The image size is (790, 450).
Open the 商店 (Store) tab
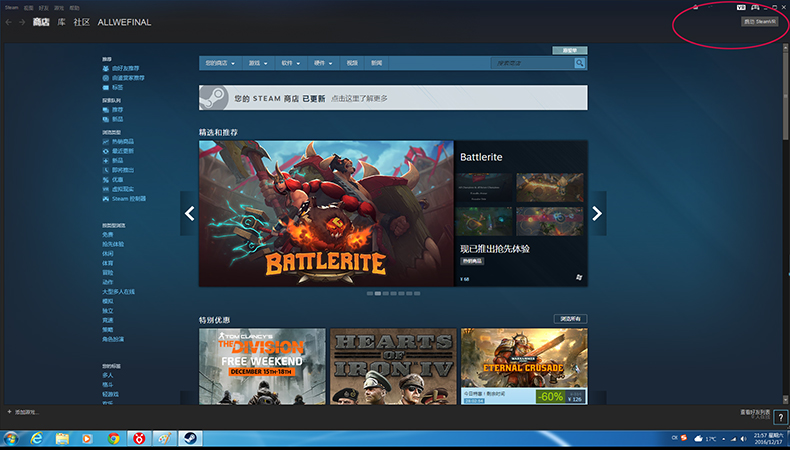coord(41,22)
